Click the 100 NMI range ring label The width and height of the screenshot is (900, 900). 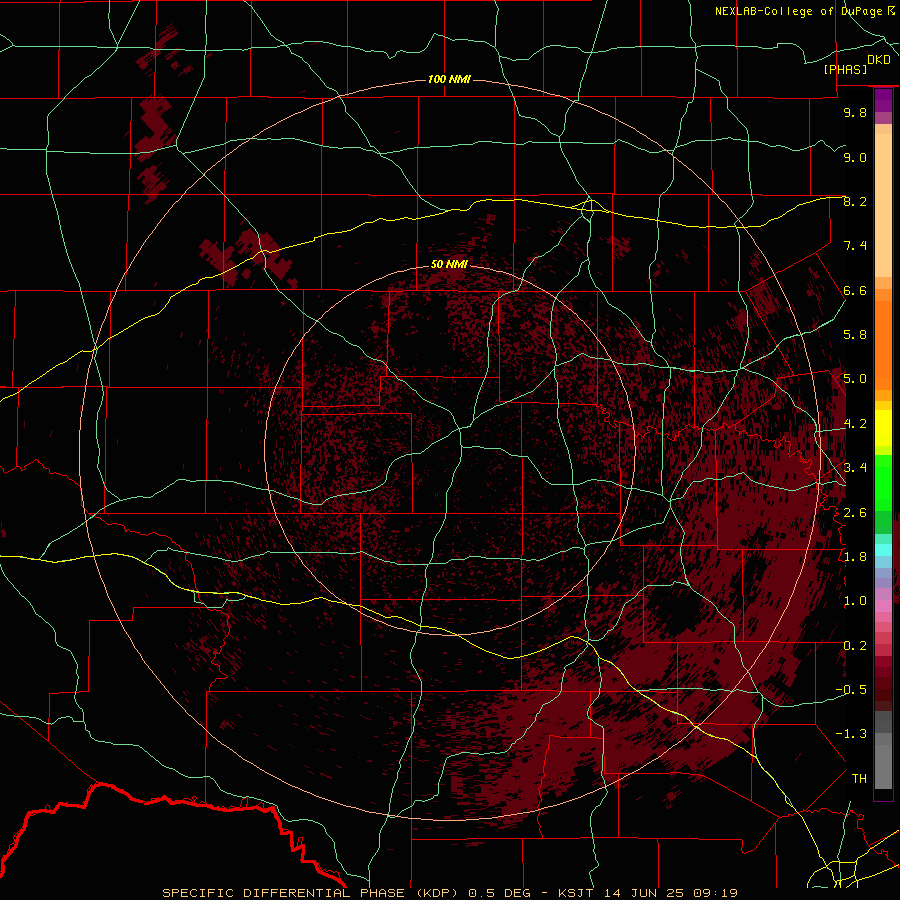click(449, 79)
